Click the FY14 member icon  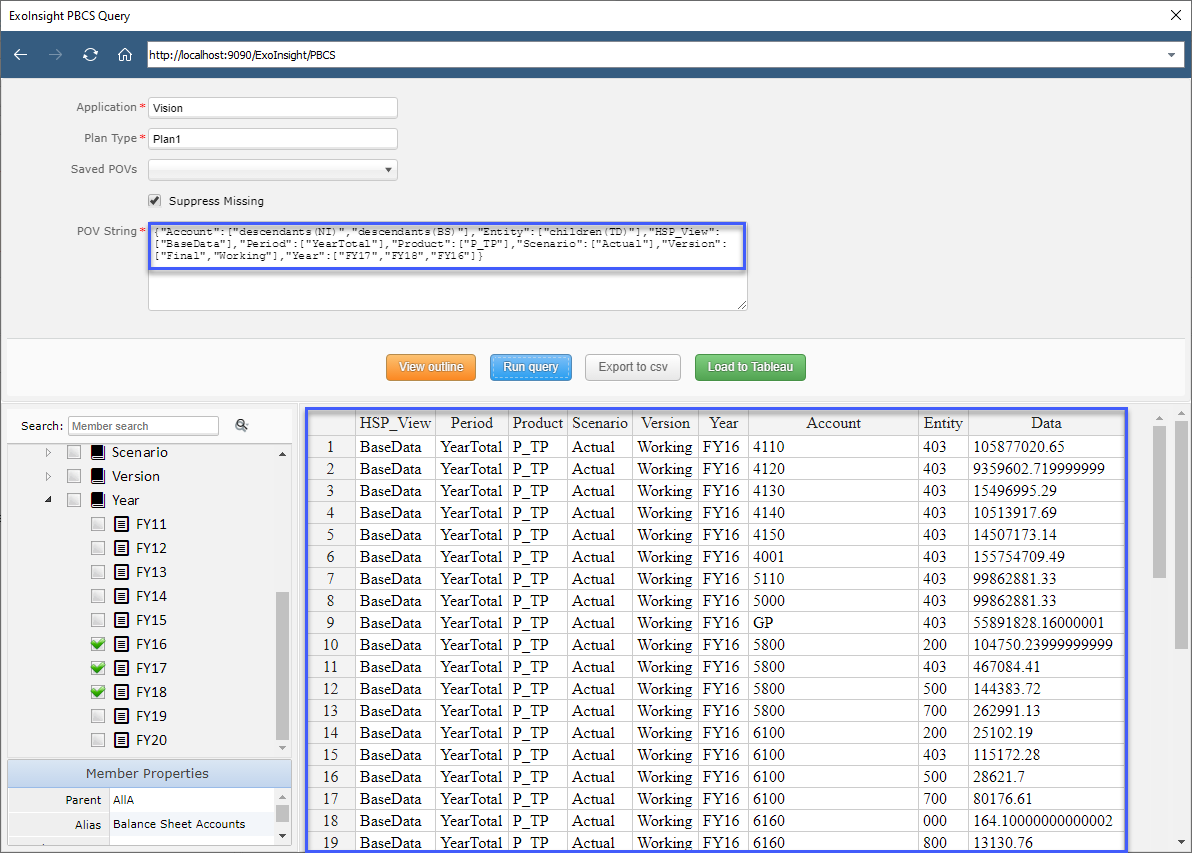click(x=122, y=596)
